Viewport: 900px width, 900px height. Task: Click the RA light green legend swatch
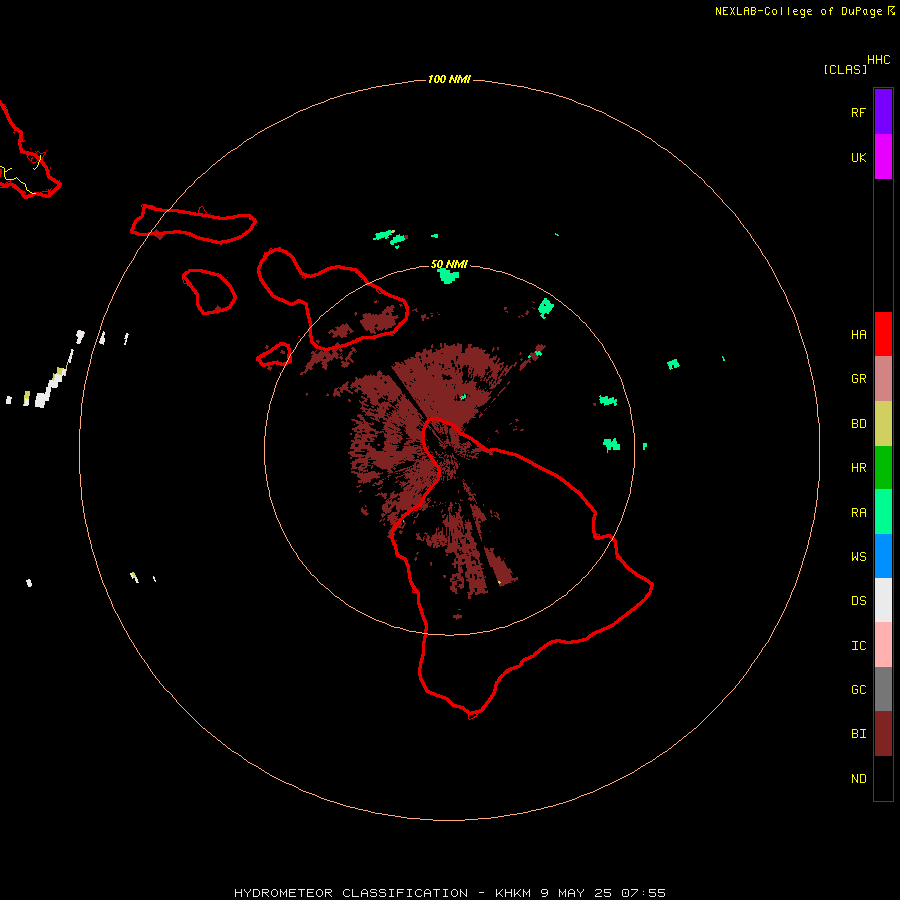[x=883, y=512]
